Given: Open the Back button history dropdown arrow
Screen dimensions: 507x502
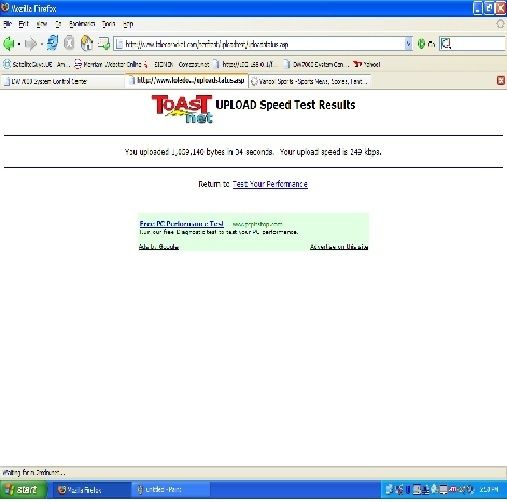Looking at the screenshot, I should point(19,44).
